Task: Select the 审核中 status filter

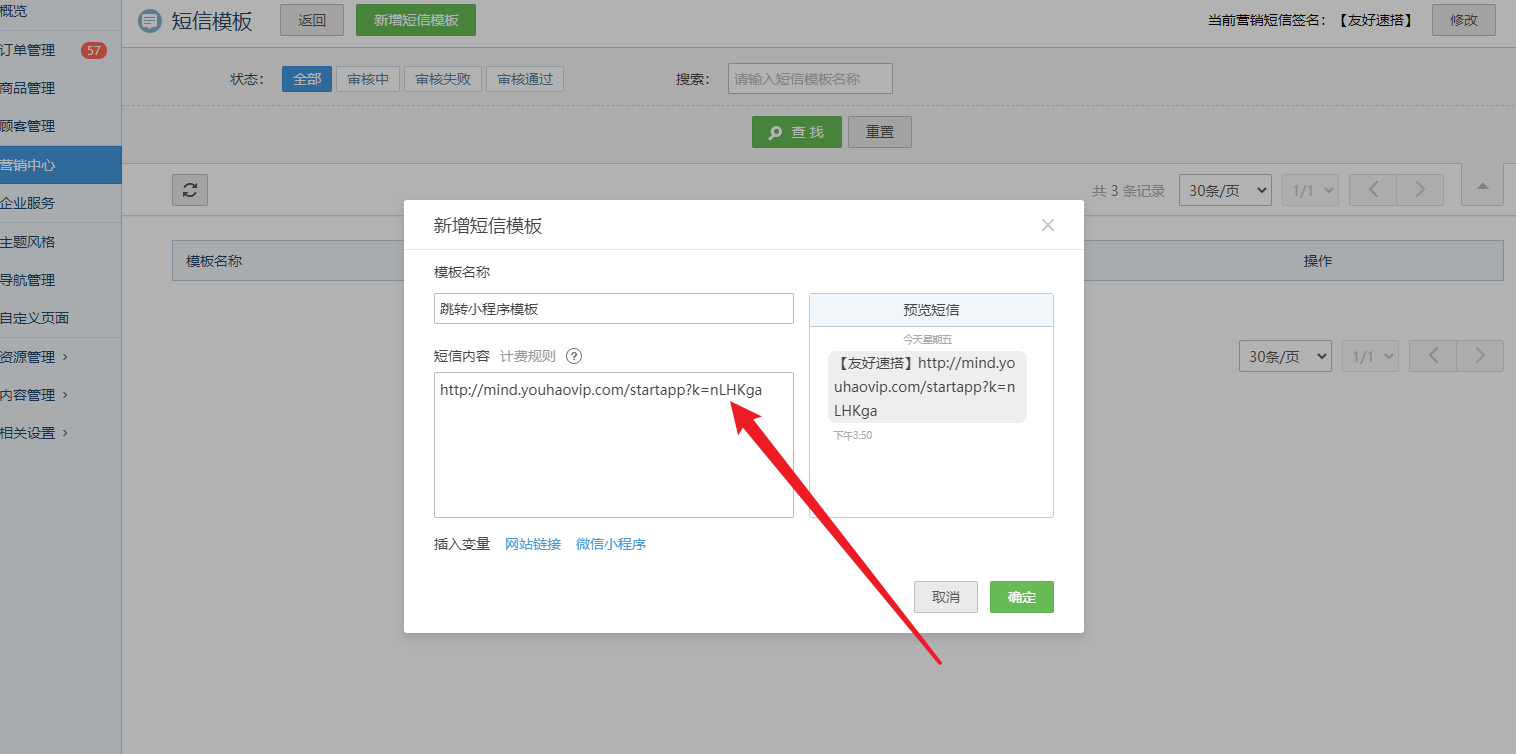Action: [x=368, y=79]
